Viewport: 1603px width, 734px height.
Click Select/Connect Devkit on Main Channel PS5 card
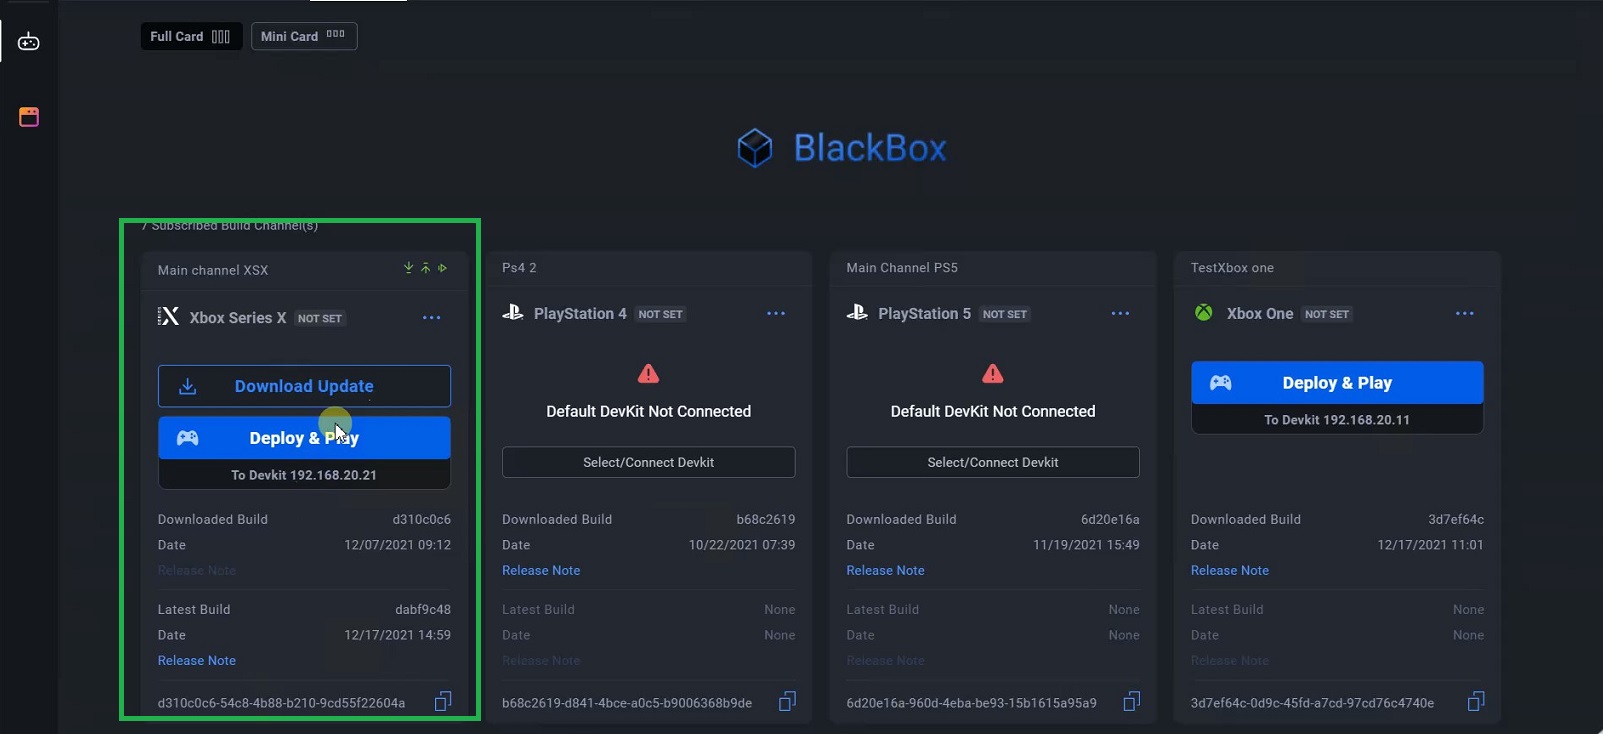tap(993, 462)
